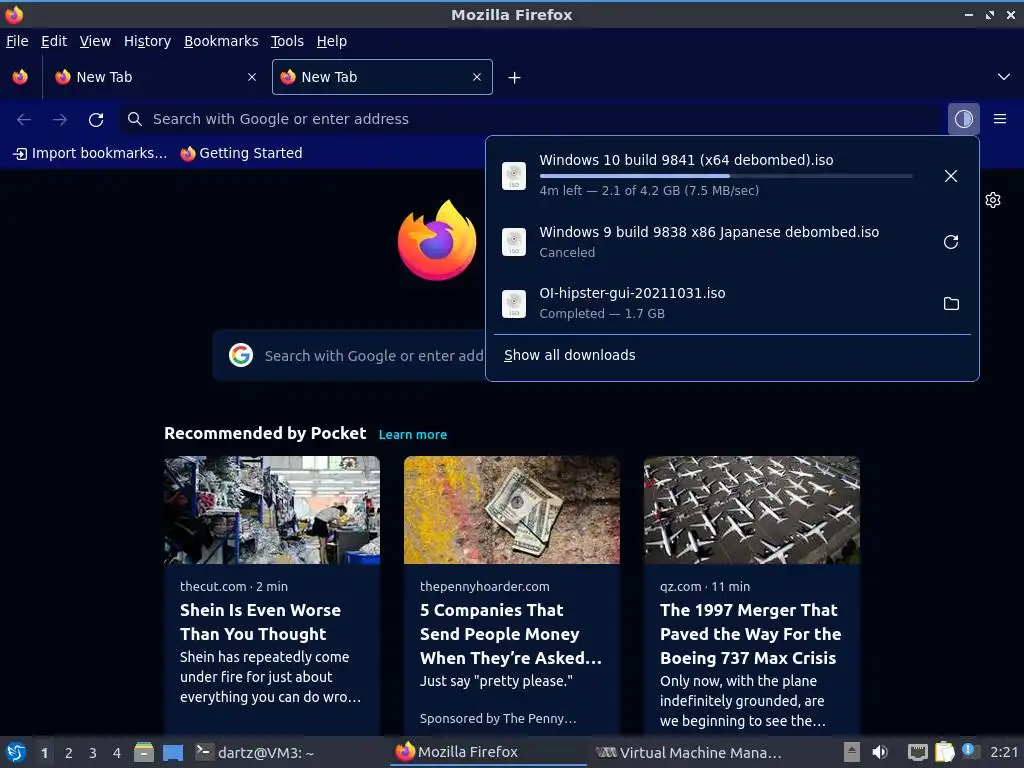Open the Edit menu
The height and width of the screenshot is (768, 1024).
tap(54, 41)
